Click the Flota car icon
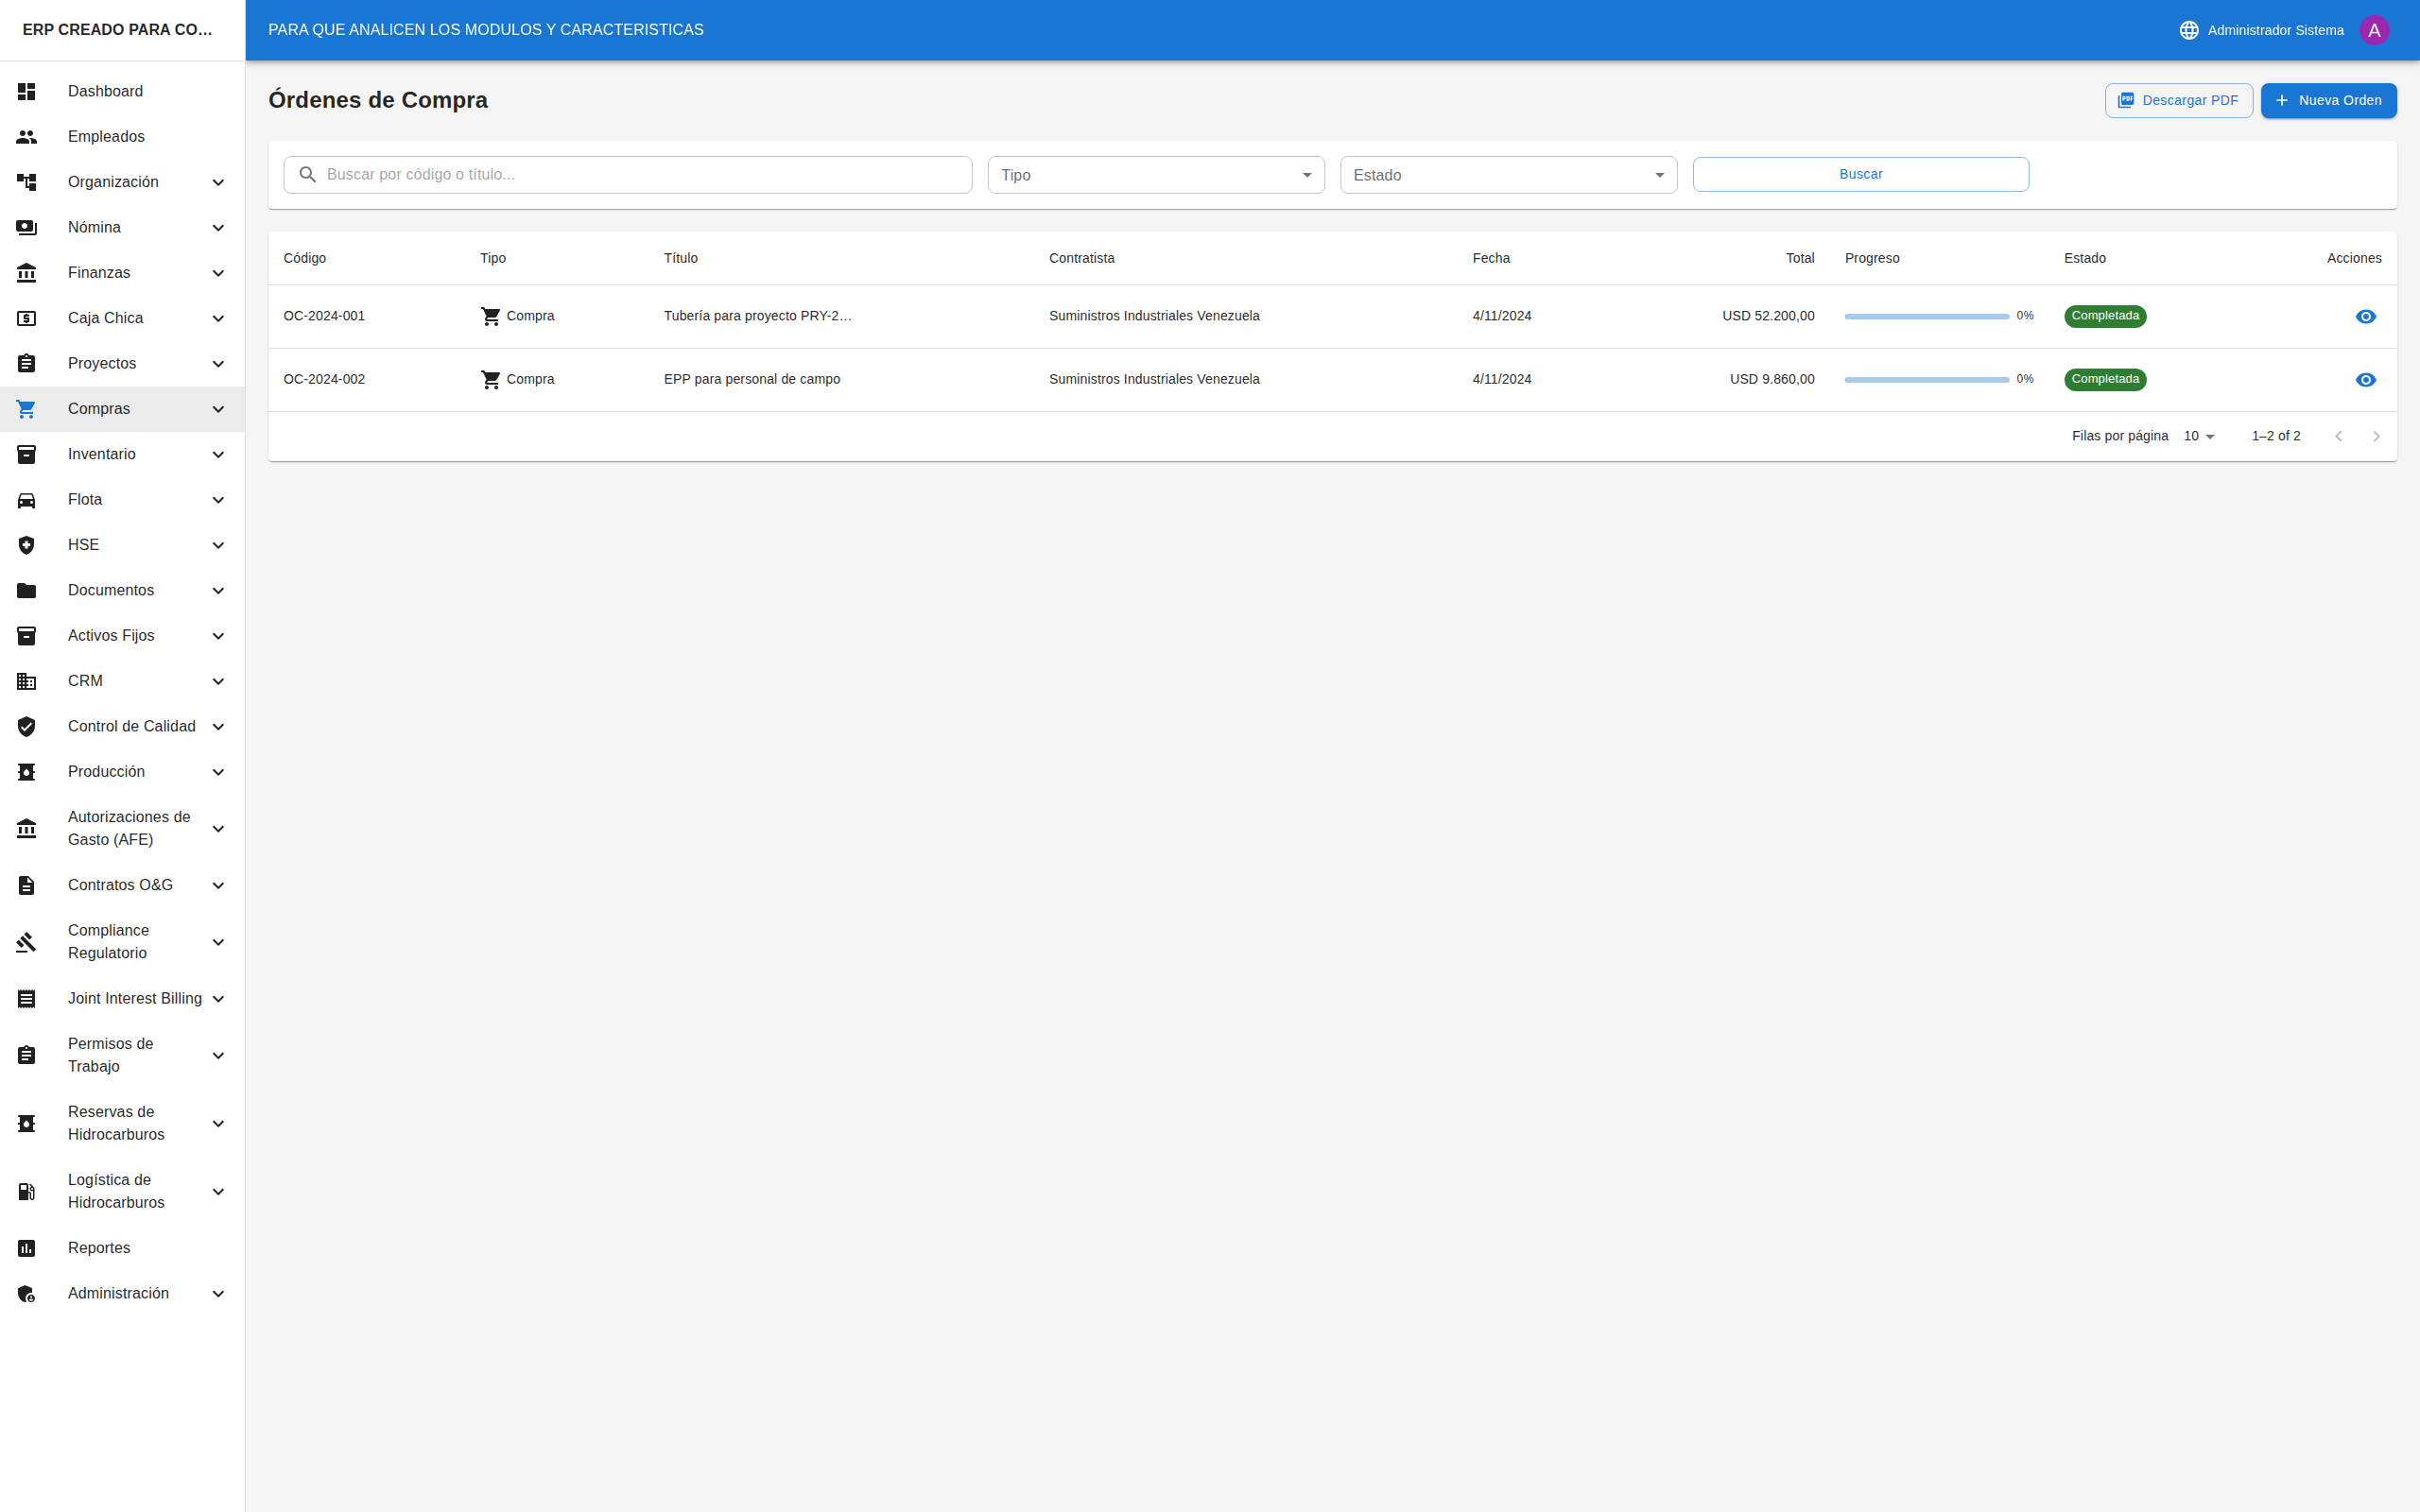This screenshot has width=2420, height=1512. 27,500
